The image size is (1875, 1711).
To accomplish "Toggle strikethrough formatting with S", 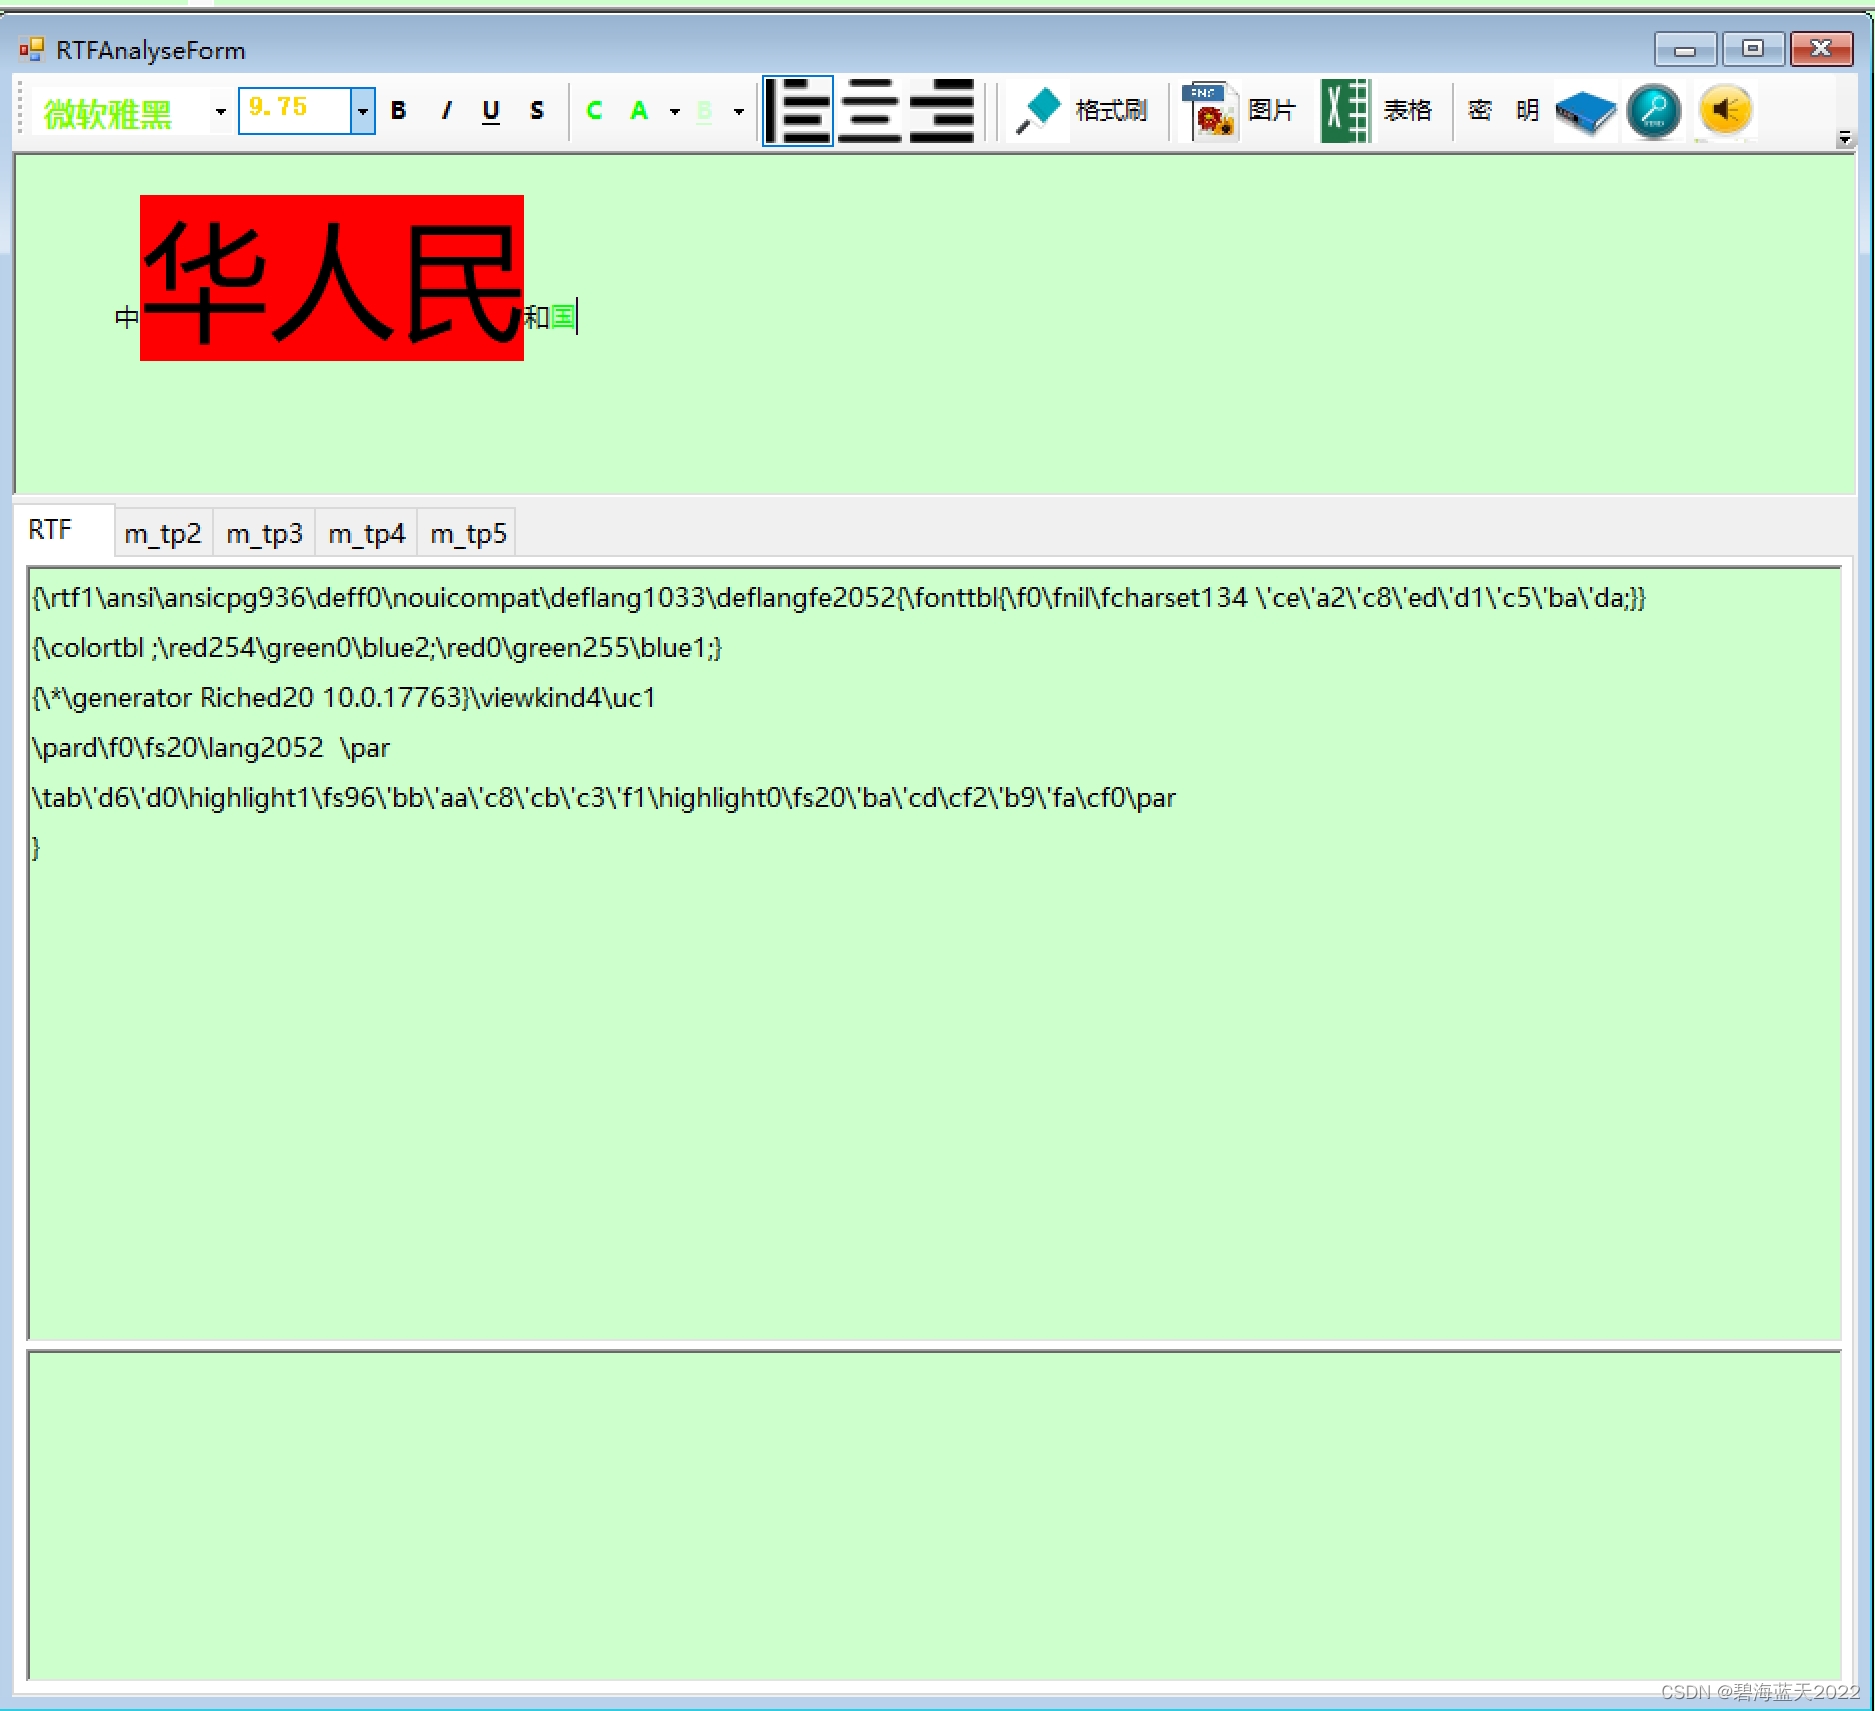I will (537, 111).
